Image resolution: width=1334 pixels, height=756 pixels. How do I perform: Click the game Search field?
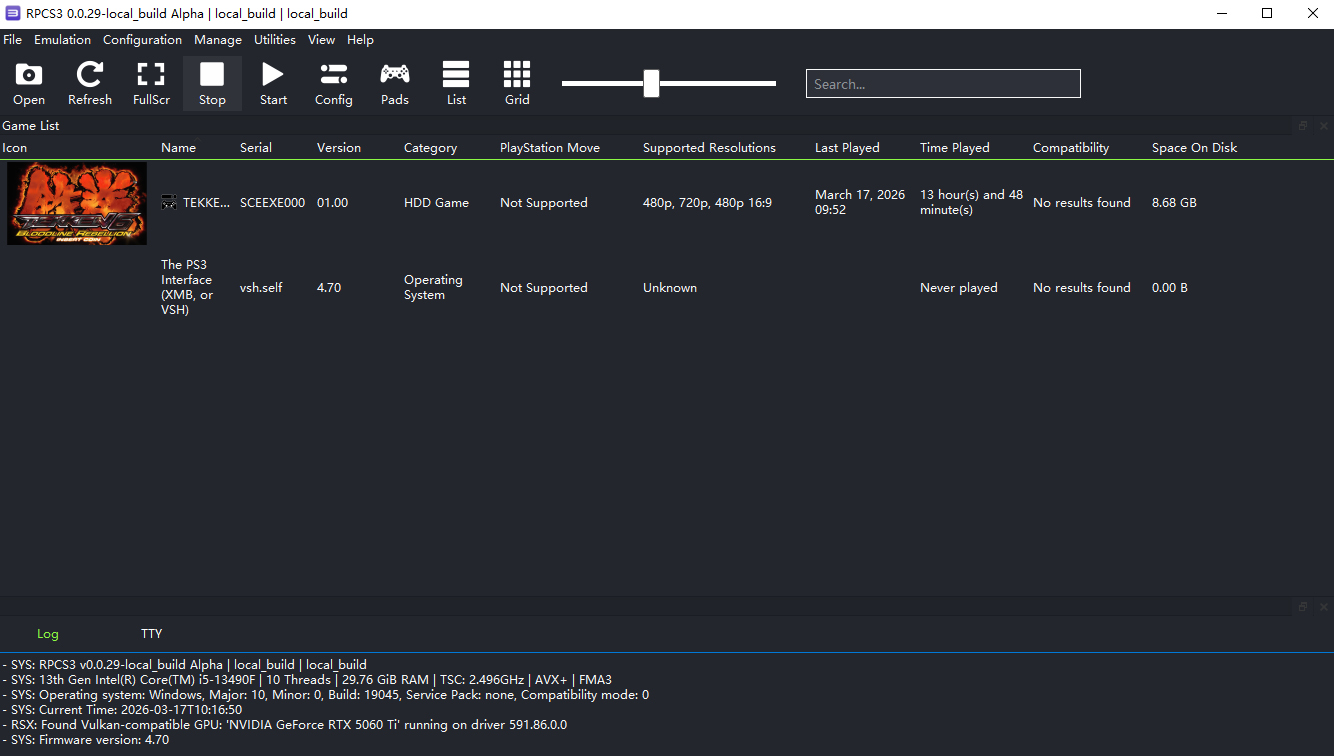click(942, 84)
